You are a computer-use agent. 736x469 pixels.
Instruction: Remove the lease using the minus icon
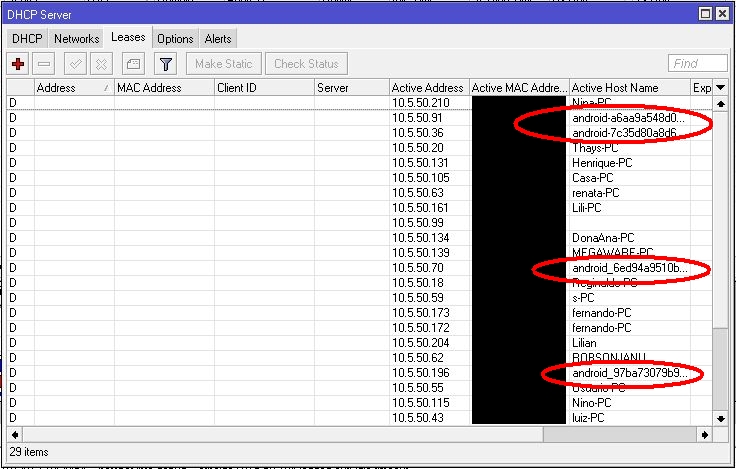(x=44, y=64)
